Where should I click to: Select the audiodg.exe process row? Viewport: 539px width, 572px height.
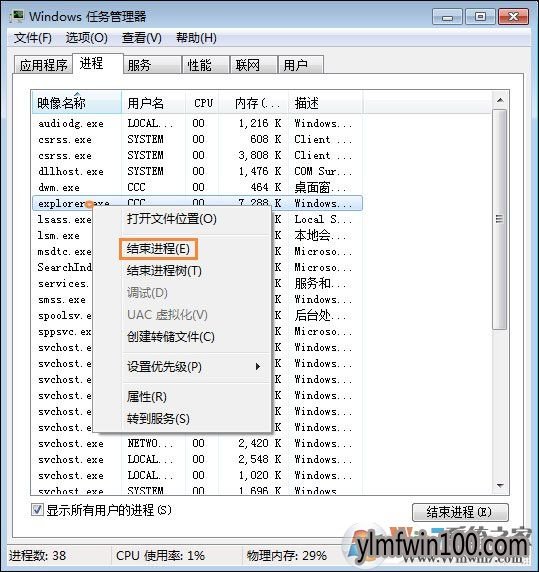(197, 123)
